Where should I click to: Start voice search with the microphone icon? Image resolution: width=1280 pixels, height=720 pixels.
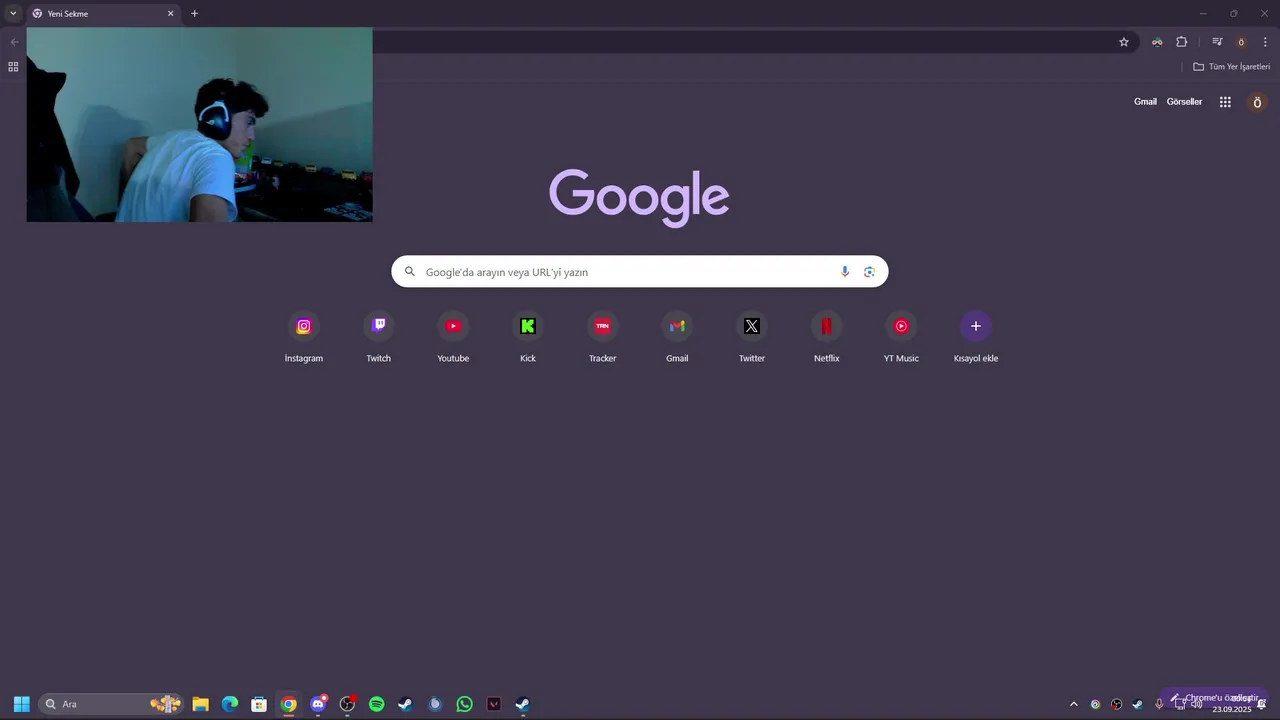click(845, 272)
